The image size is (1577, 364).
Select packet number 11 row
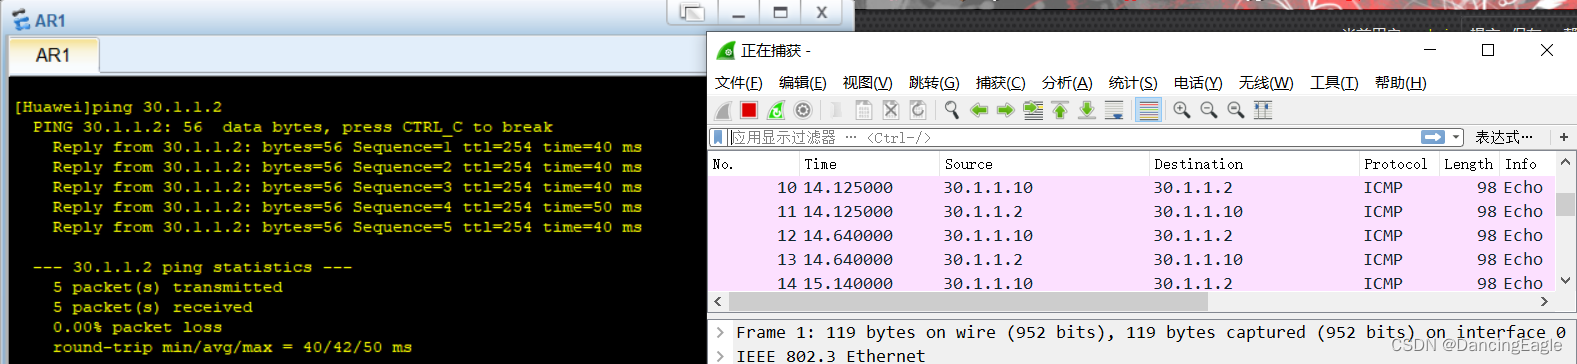point(1131,212)
